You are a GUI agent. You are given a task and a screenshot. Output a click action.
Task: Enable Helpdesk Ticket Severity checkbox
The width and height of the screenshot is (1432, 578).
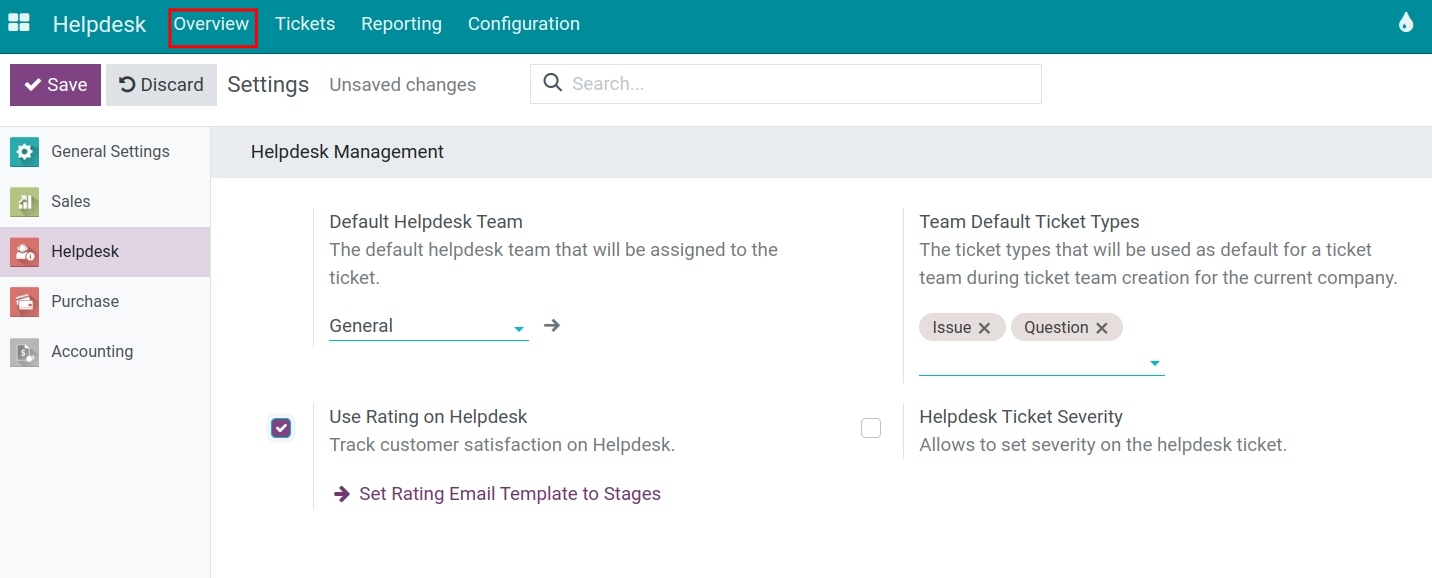coord(871,428)
